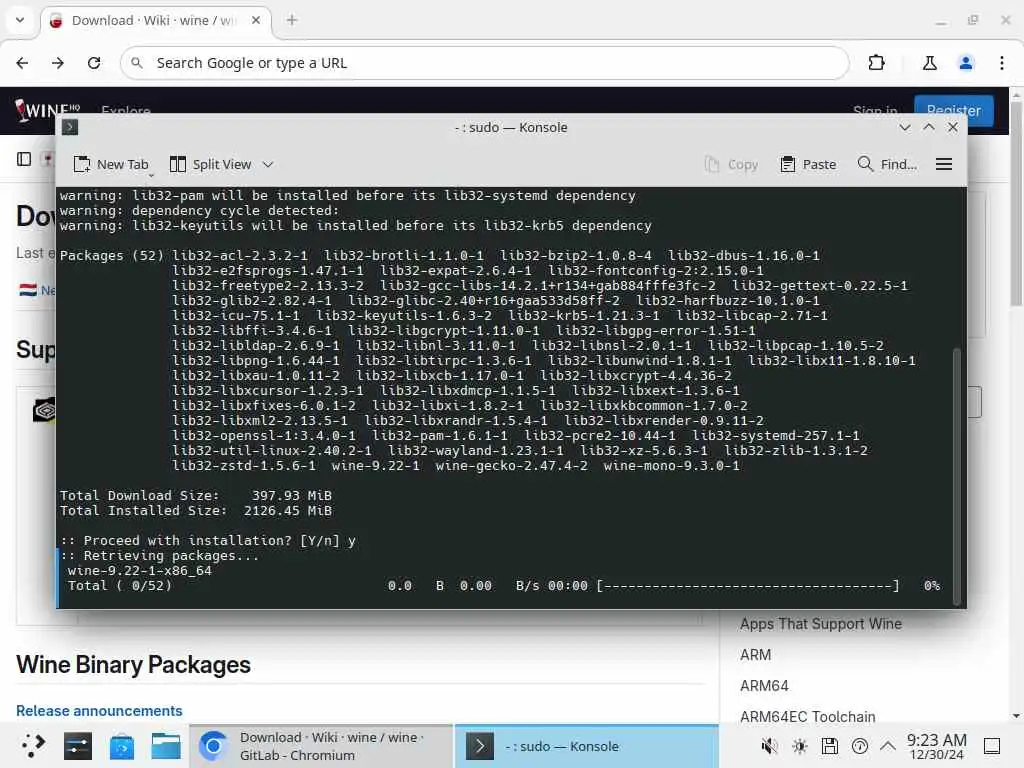Open the Konsole hamburger menu
The width and height of the screenshot is (1024, 768).
coord(944,165)
